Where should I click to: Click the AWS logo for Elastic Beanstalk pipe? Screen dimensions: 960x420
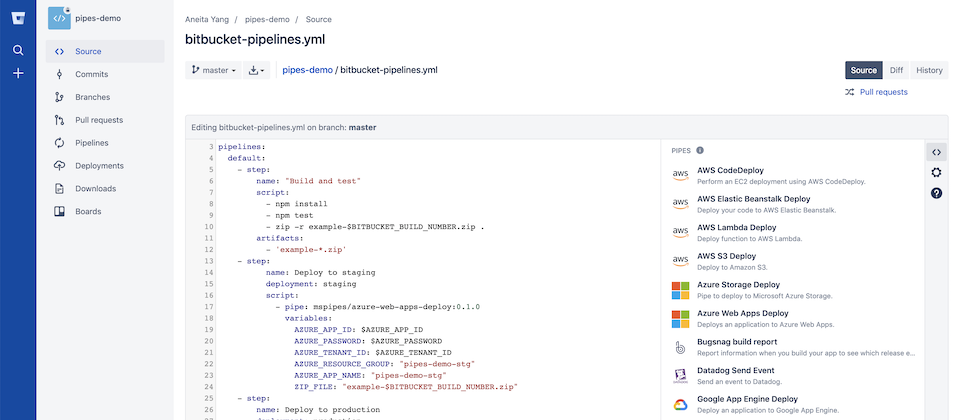coord(680,204)
